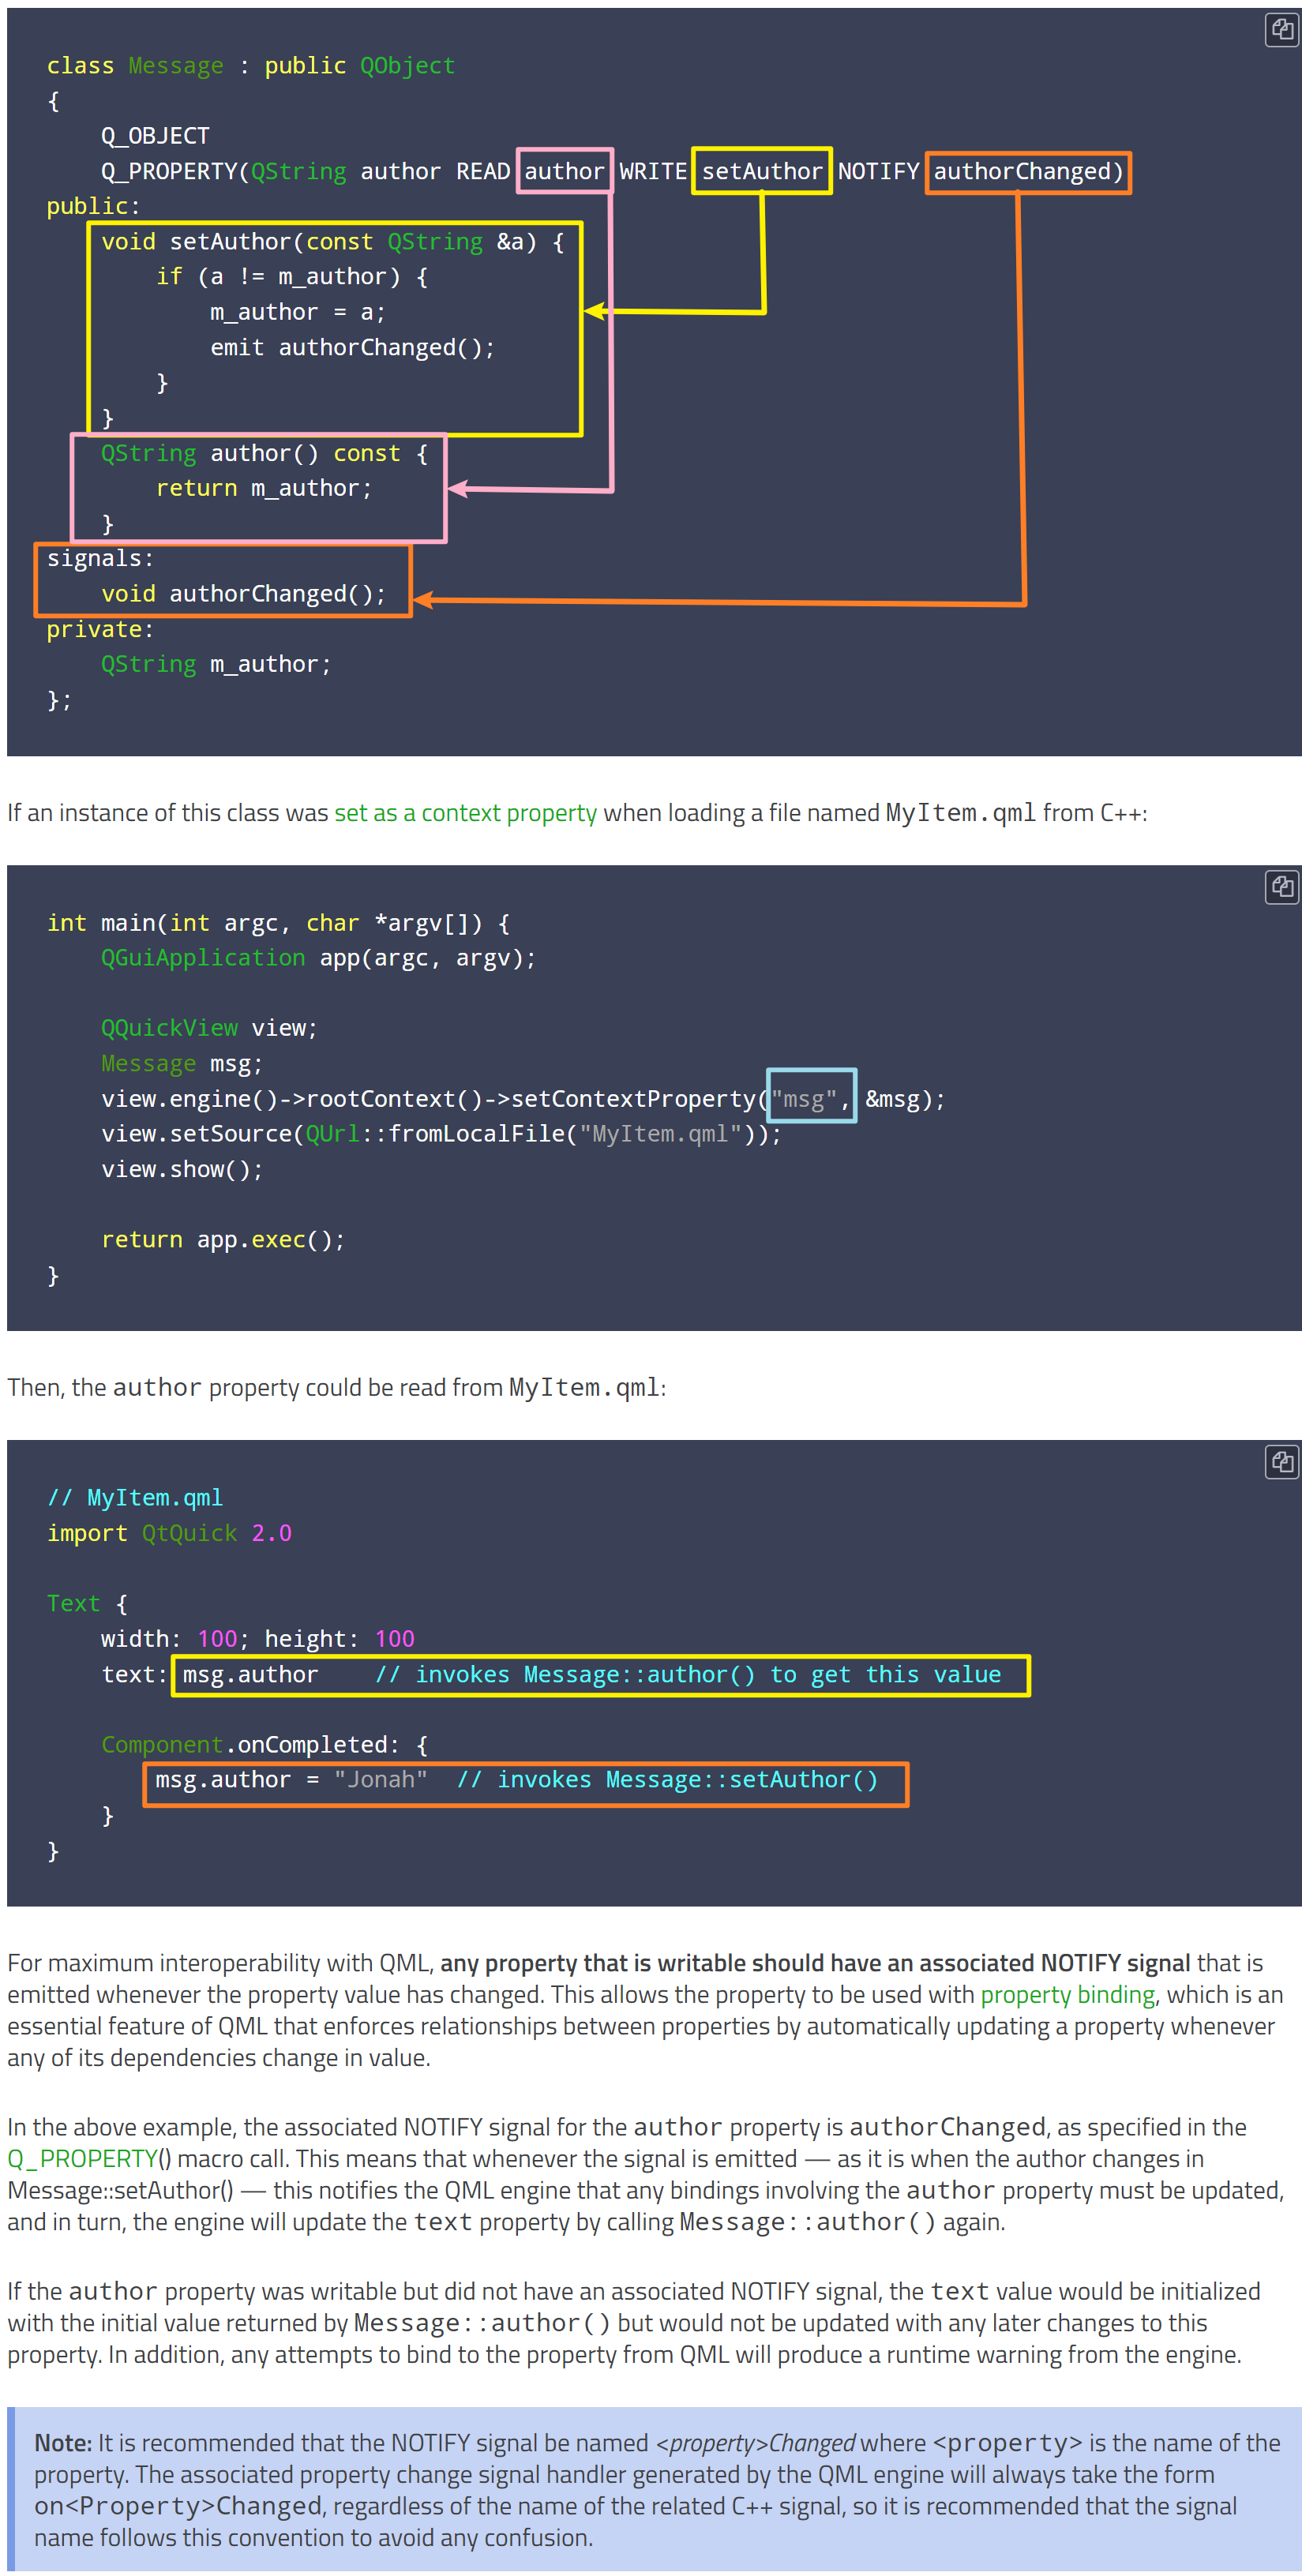
Task: Click 'QQuickView view;' line
Action: (x=209, y=1028)
